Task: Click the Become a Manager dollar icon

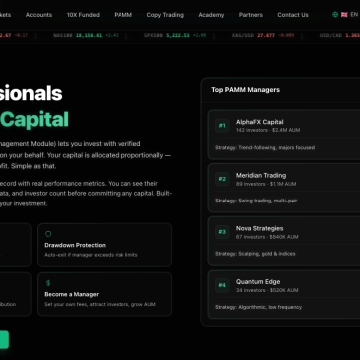Action: [48, 283]
